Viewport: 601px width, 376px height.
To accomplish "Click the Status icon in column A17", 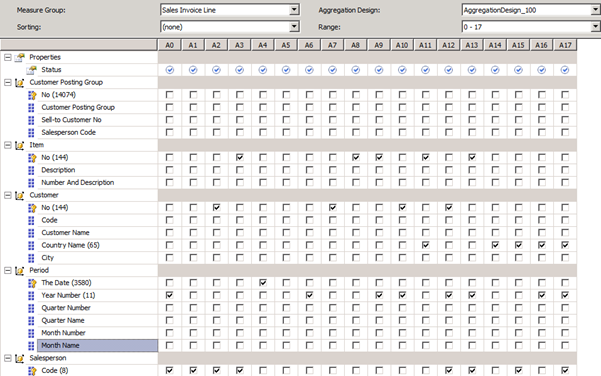I will coord(565,70).
